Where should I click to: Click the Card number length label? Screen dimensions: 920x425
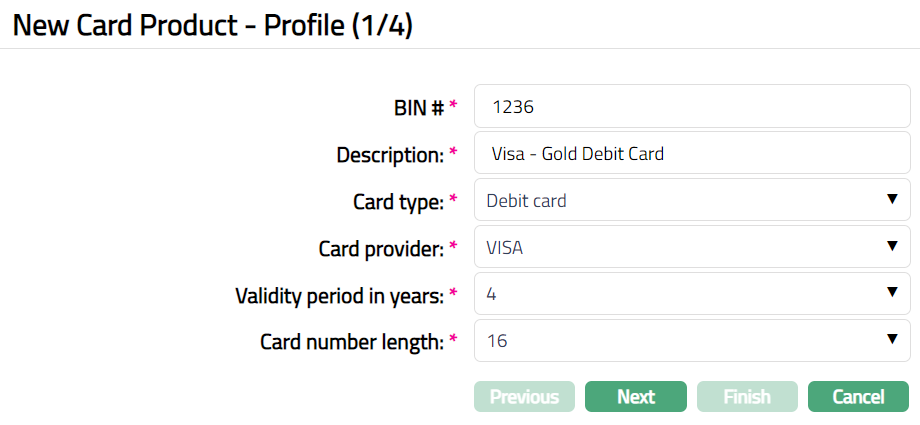(x=352, y=342)
